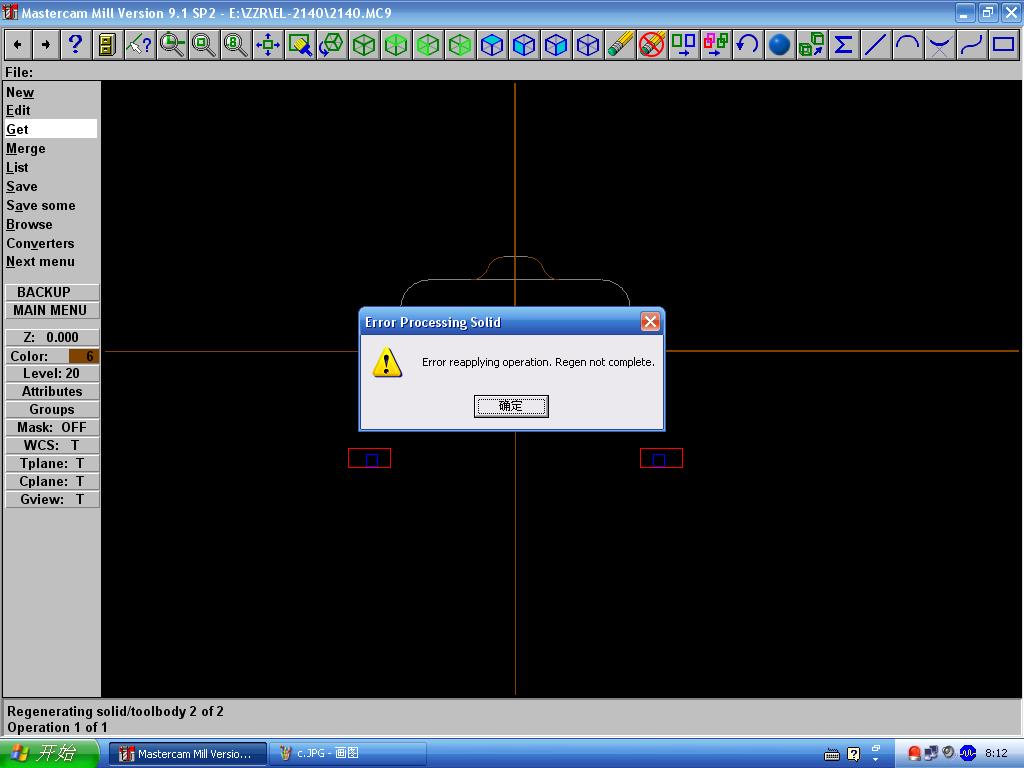The width and height of the screenshot is (1024, 768).
Task: Select the Delete eraser pencil icon
Action: pyautogui.click(x=620, y=45)
